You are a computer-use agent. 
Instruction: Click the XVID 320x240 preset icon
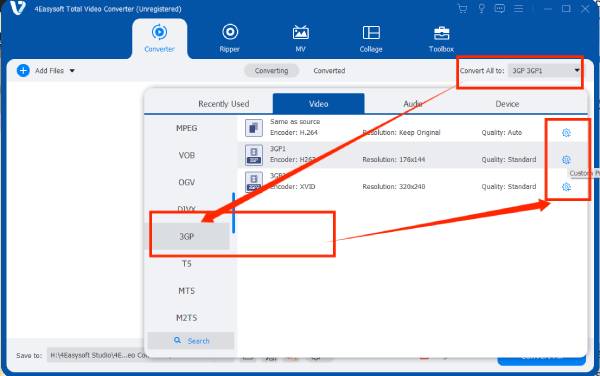pyautogui.click(x=254, y=182)
